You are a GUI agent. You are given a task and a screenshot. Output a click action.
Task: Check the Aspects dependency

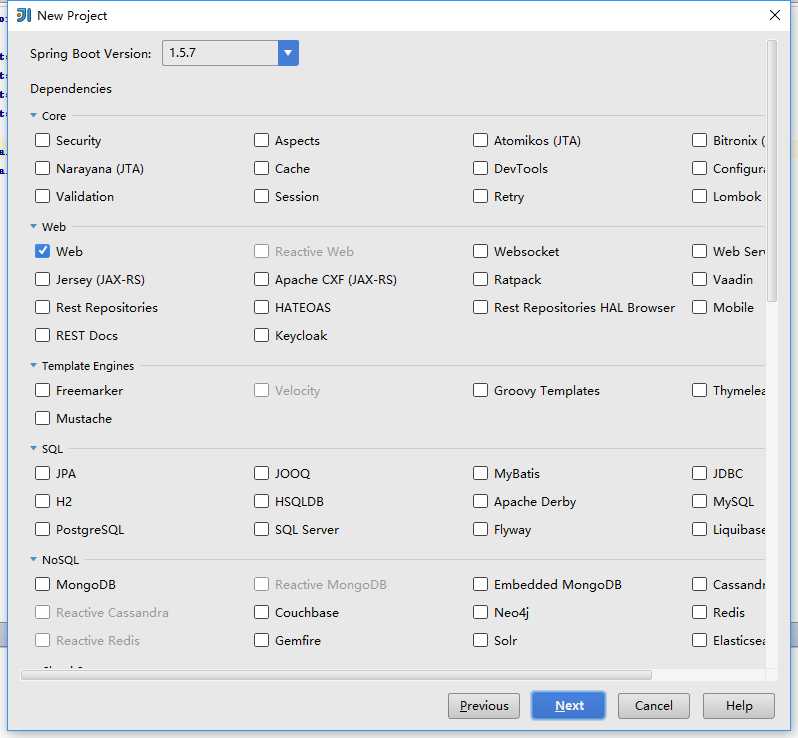click(261, 140)
